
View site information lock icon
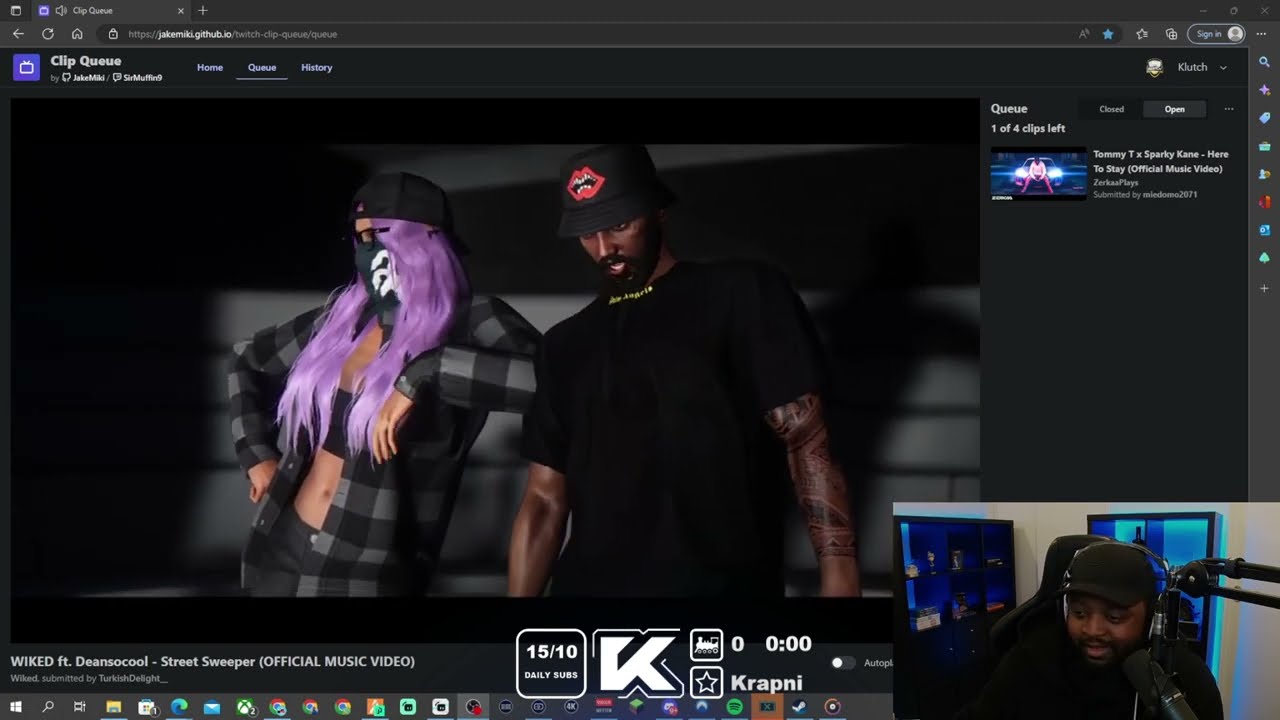pos(113,34)
